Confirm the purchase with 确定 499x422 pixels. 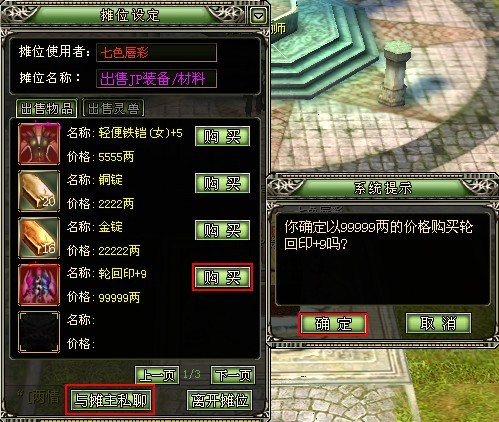coord(333,323)
